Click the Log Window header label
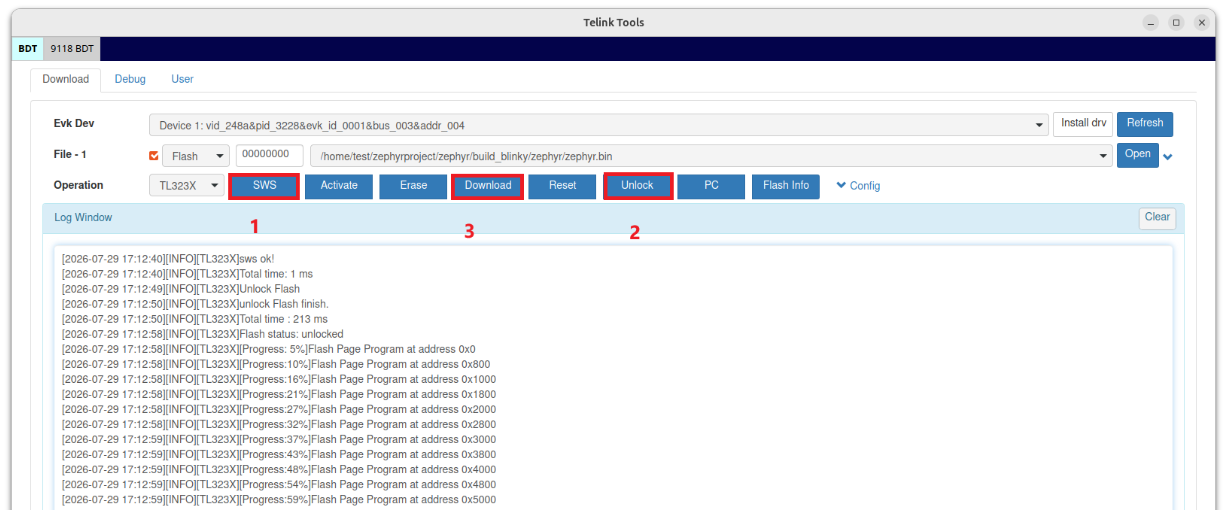 (x=83, y=217)
